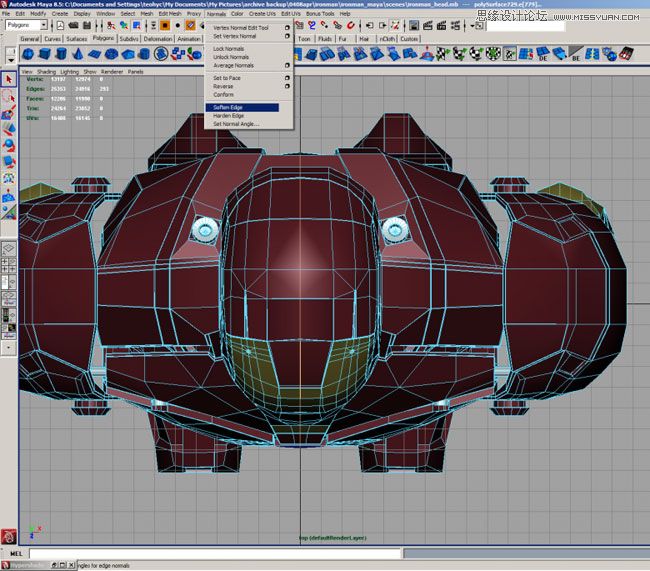Open Vertex Normal Edit Tool options box
Screen dimensions: 650x571
[x=287, y=28]
